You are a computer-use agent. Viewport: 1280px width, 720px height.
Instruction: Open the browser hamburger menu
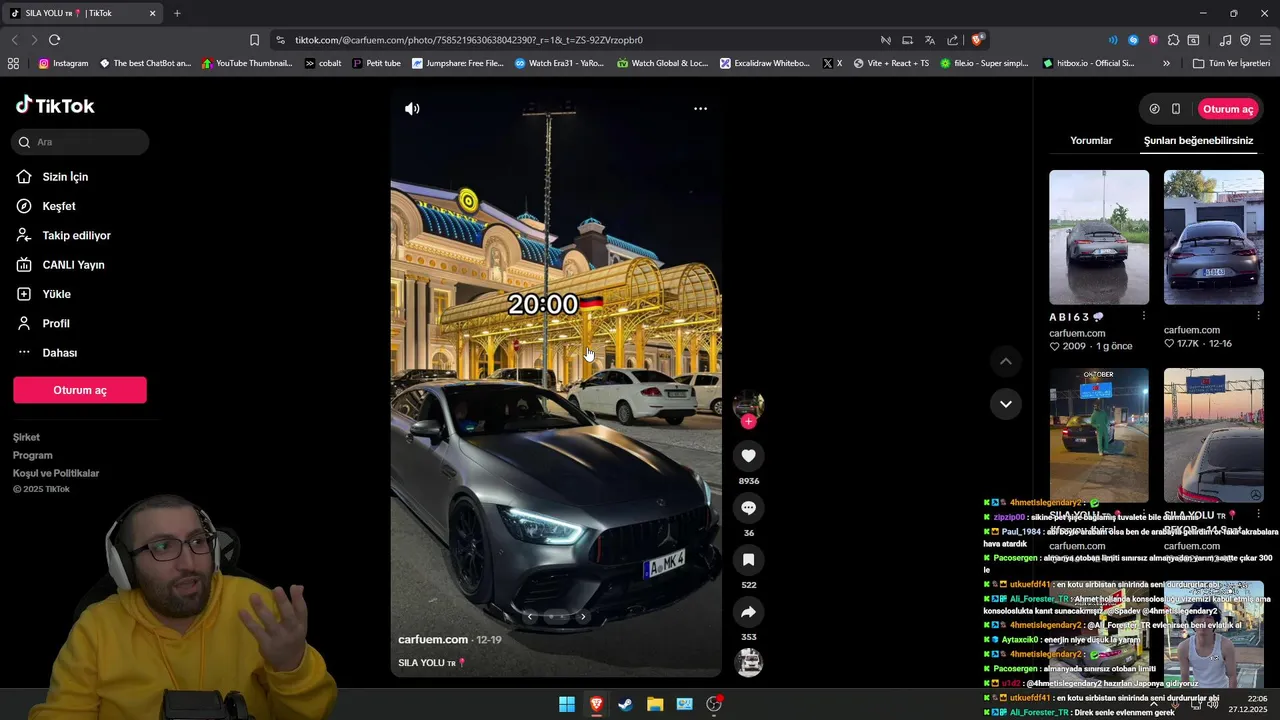(x=1265, y=40)
